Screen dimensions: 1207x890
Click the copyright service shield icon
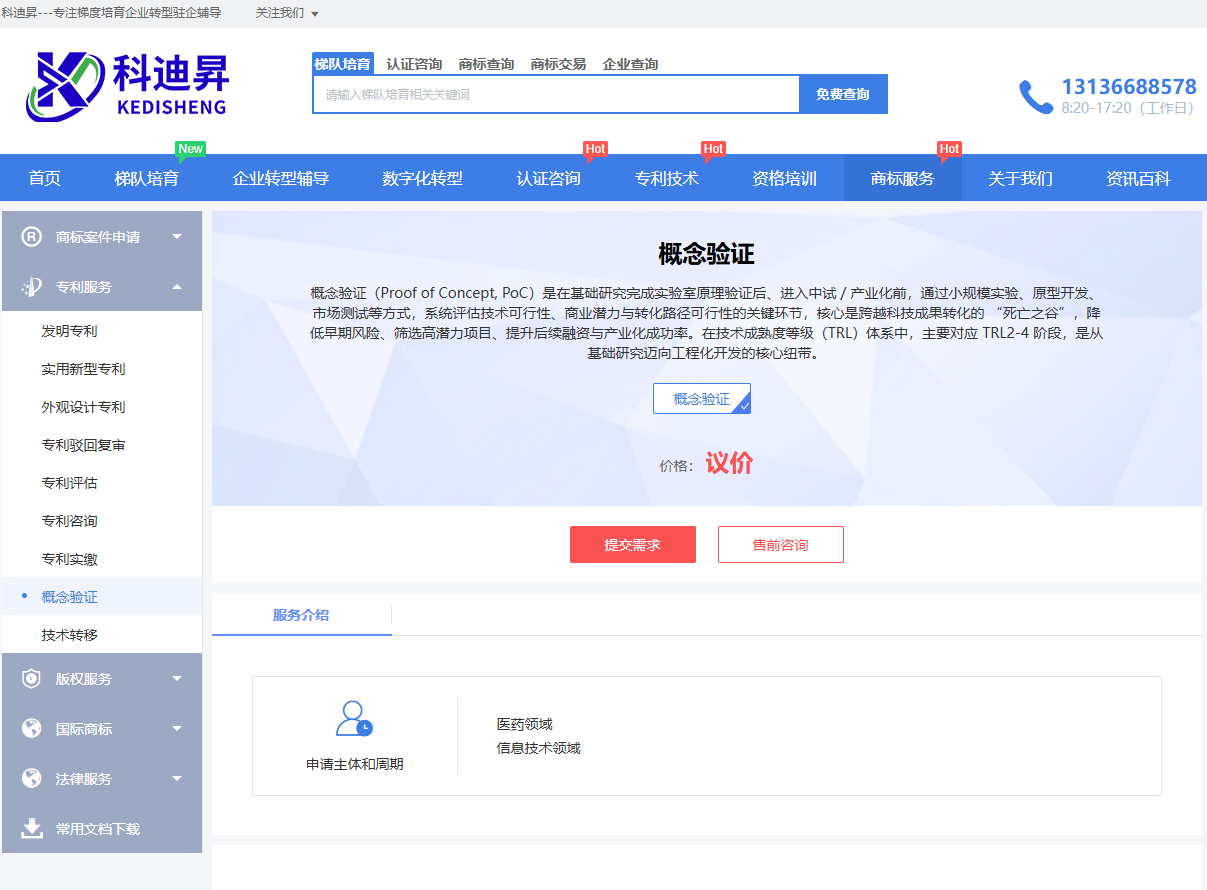pos(32,679)
